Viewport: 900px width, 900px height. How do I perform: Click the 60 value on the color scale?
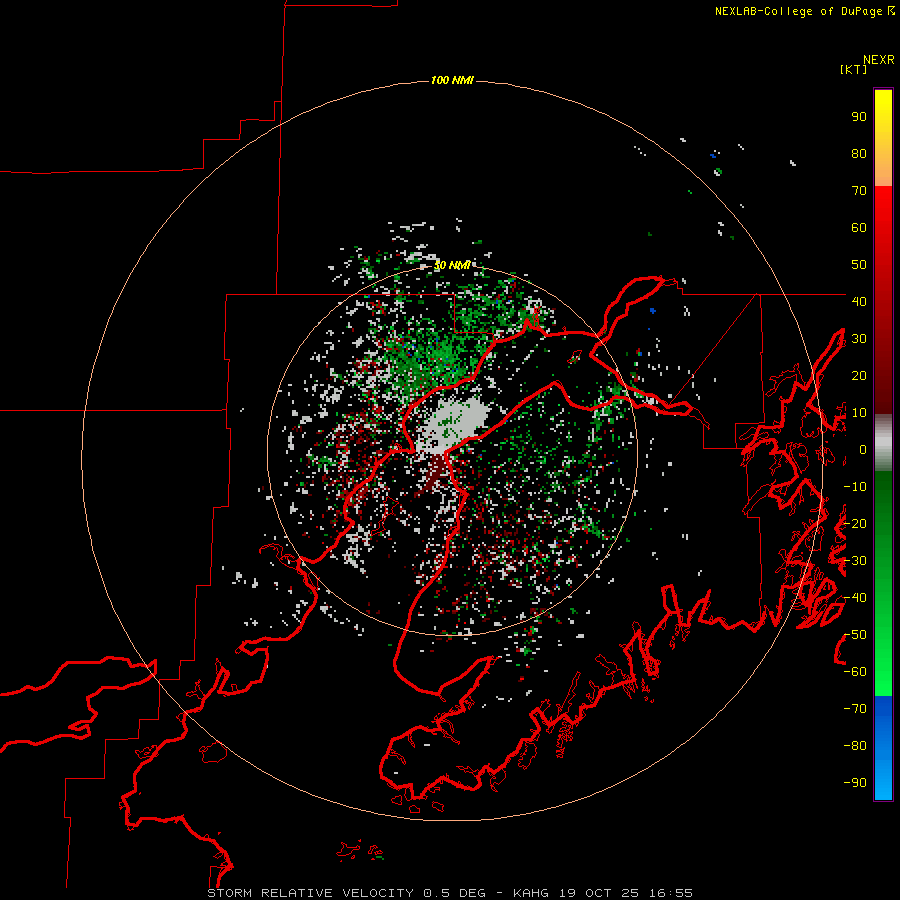(x=859, y=228)
